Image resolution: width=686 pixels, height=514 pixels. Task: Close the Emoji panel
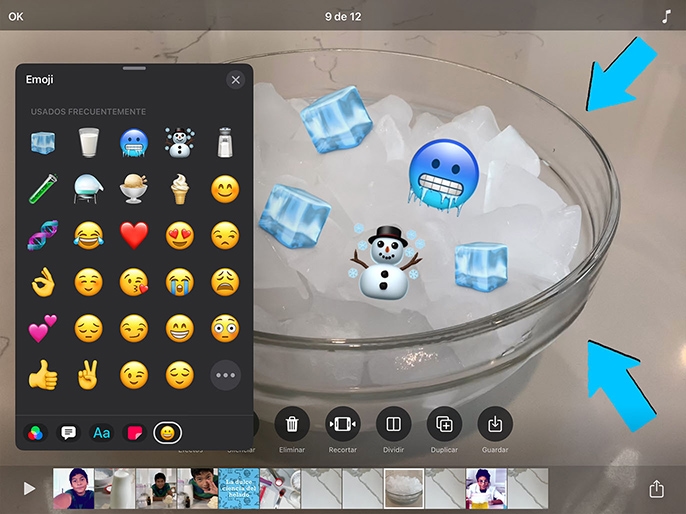click(235, 80)
